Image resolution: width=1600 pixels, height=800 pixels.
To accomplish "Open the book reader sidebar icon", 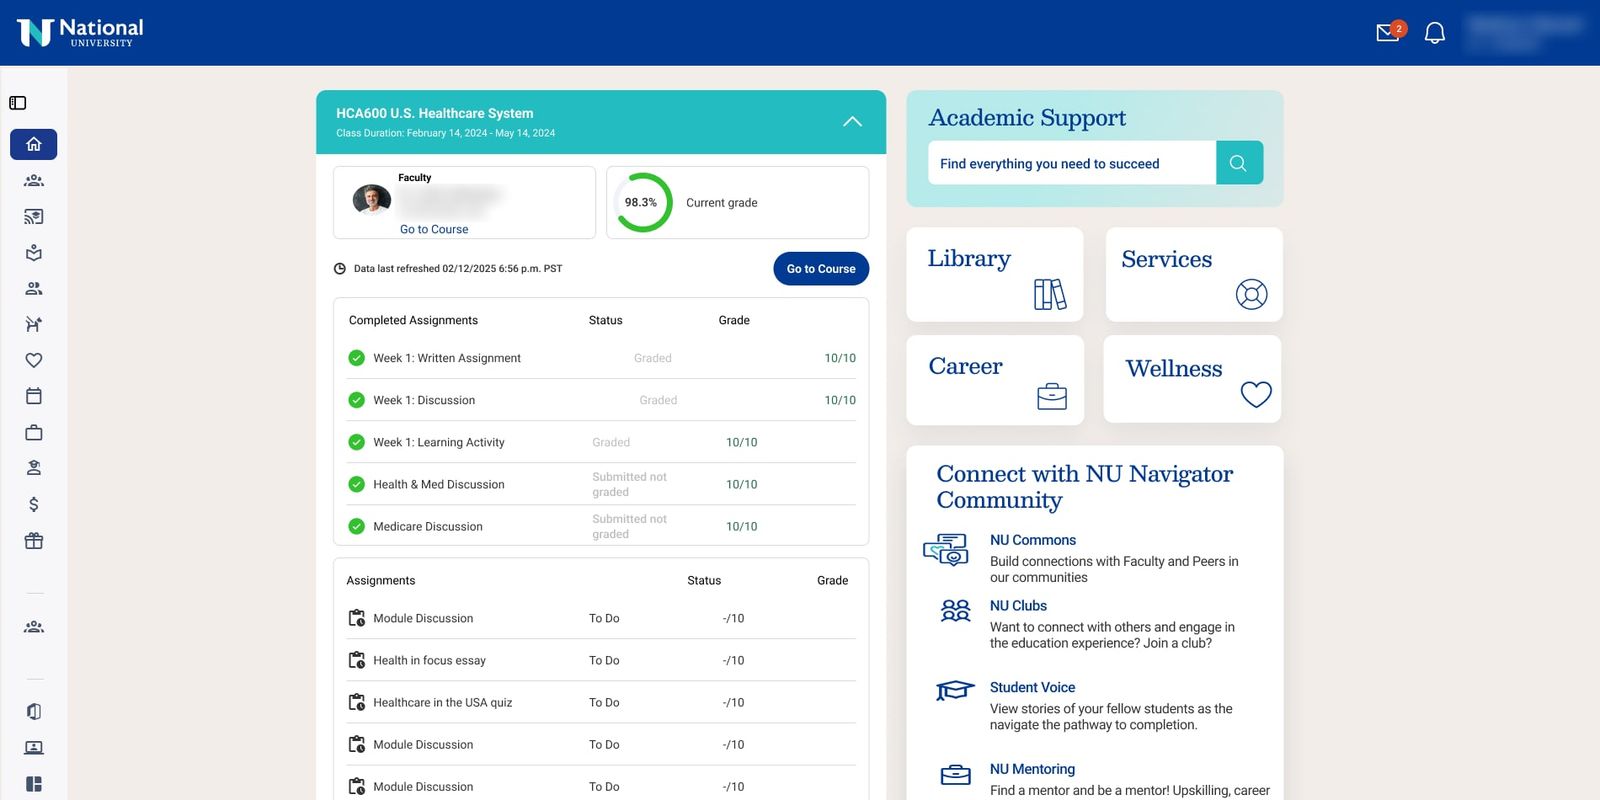I will (34, 253).
